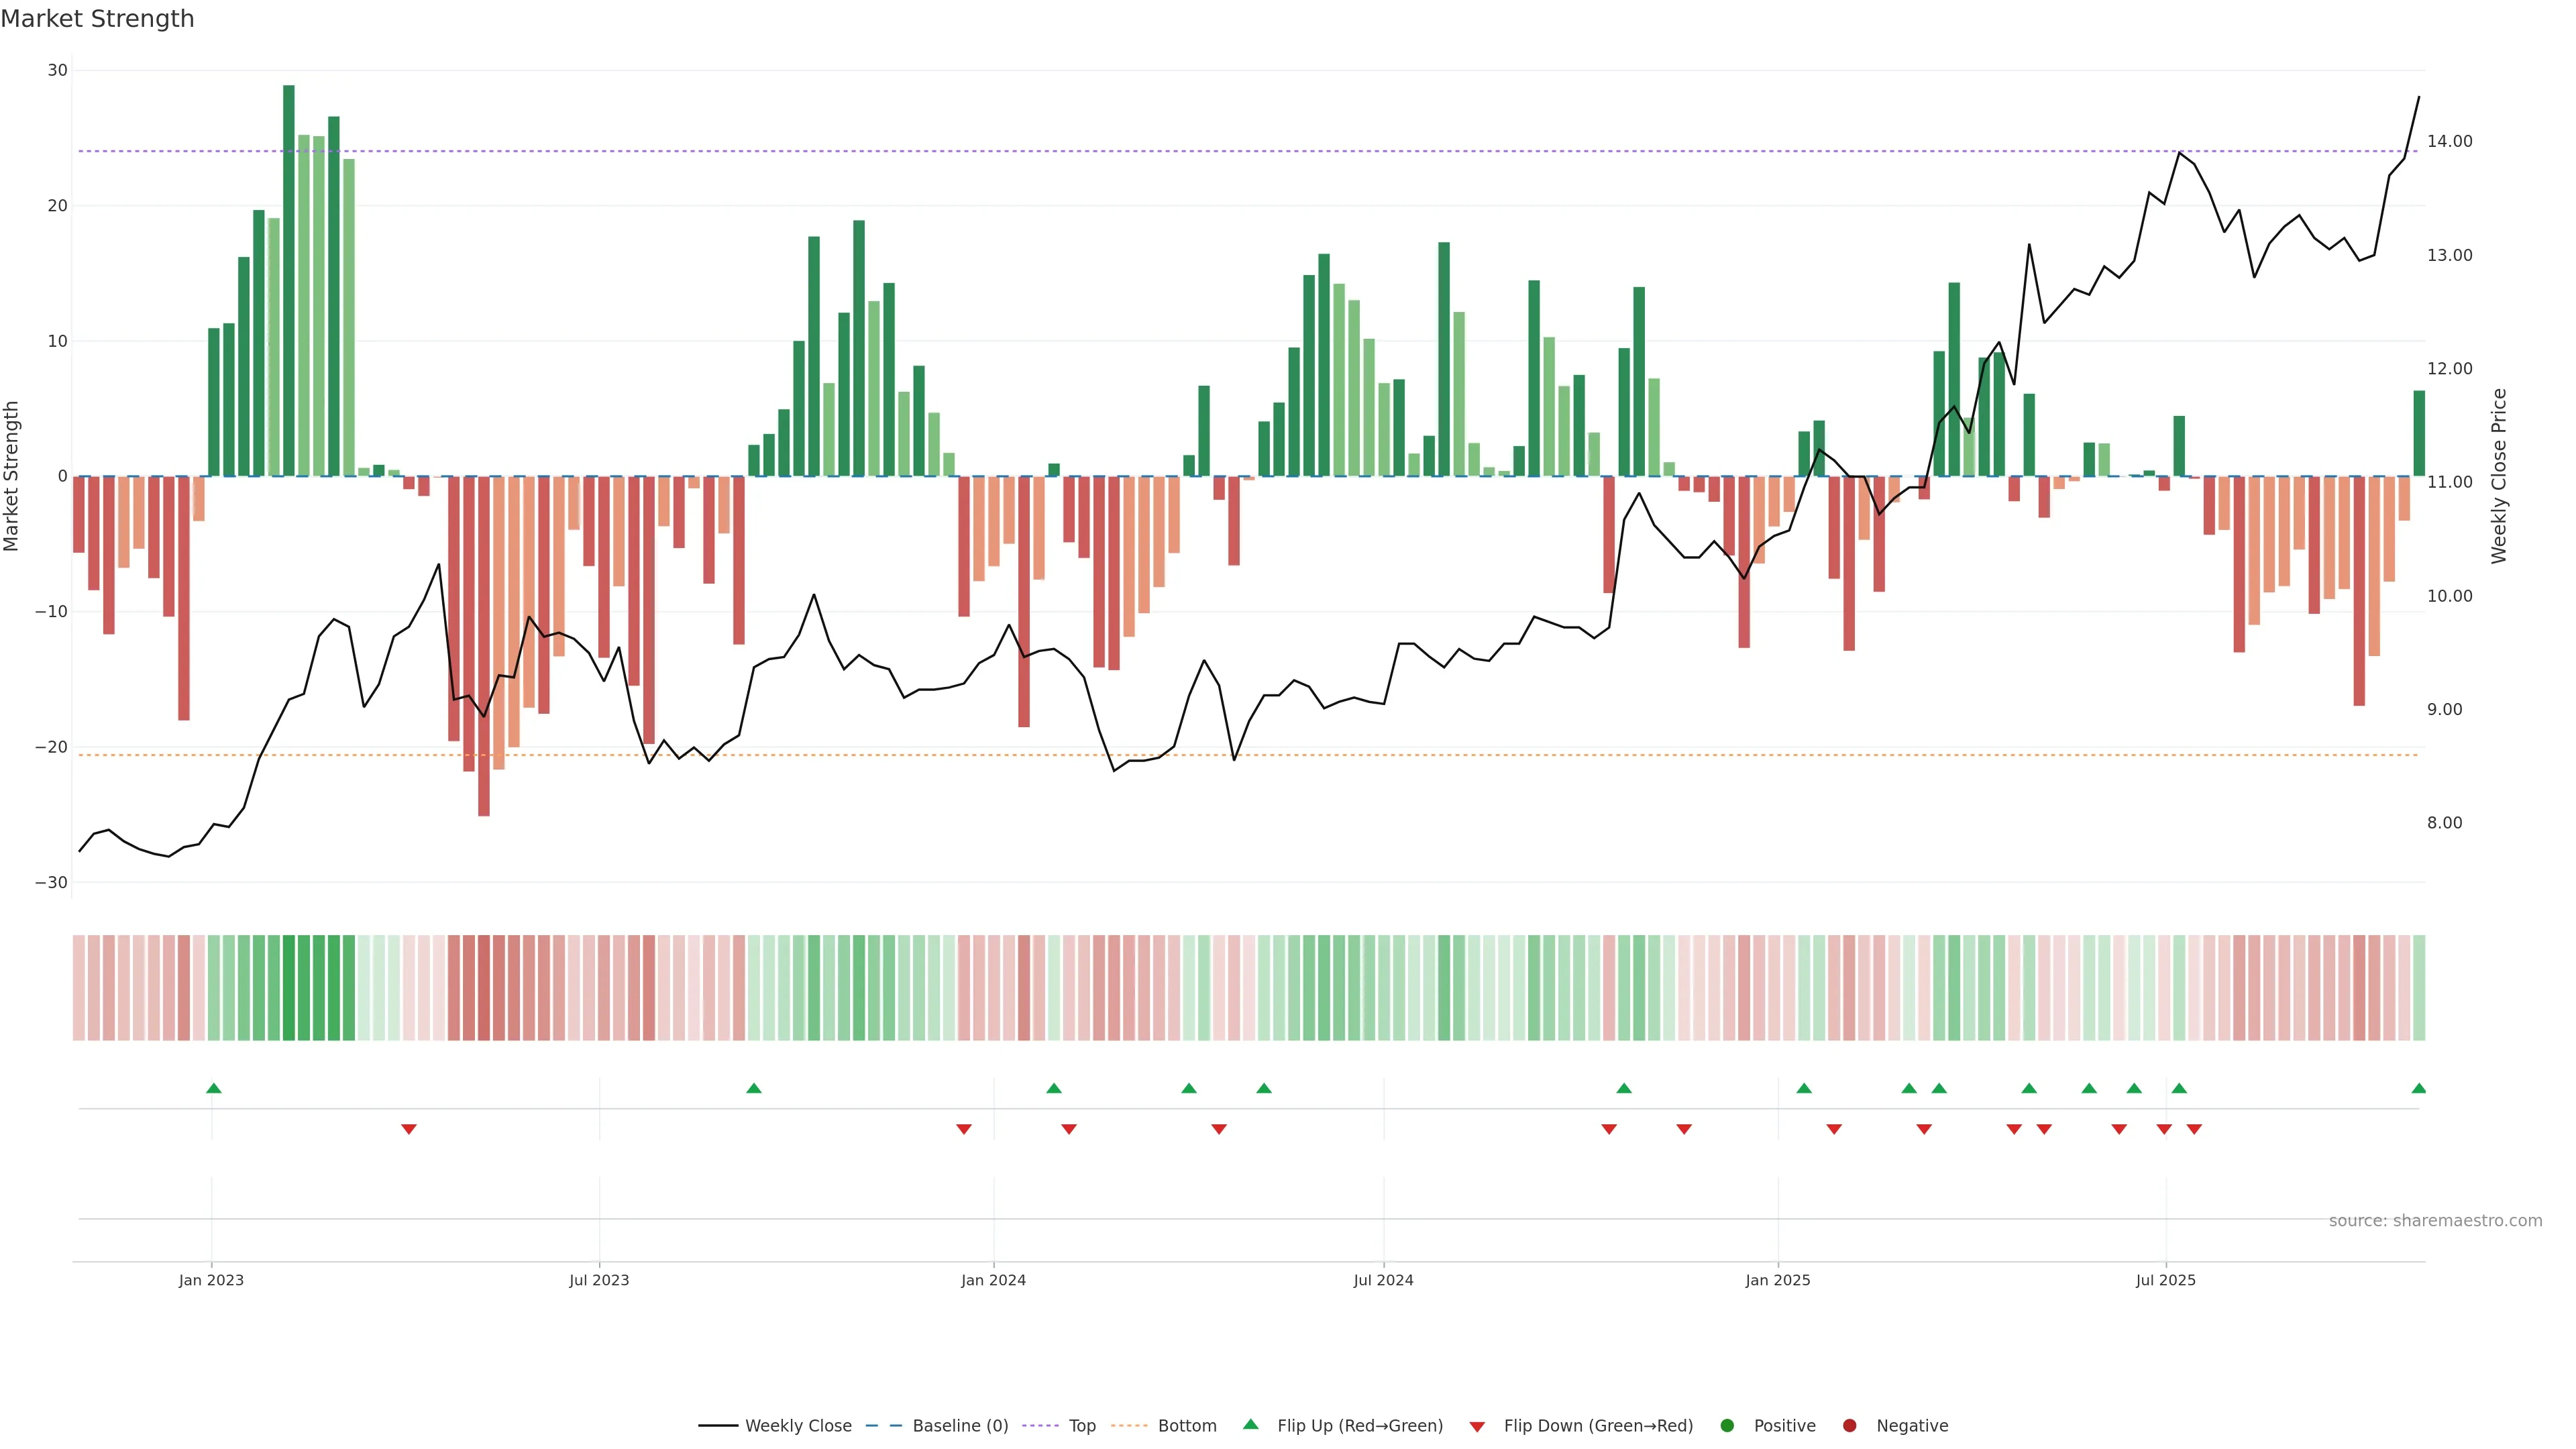
Task: Click Flip Down red triangle legend icon
Action: 1477,1427
